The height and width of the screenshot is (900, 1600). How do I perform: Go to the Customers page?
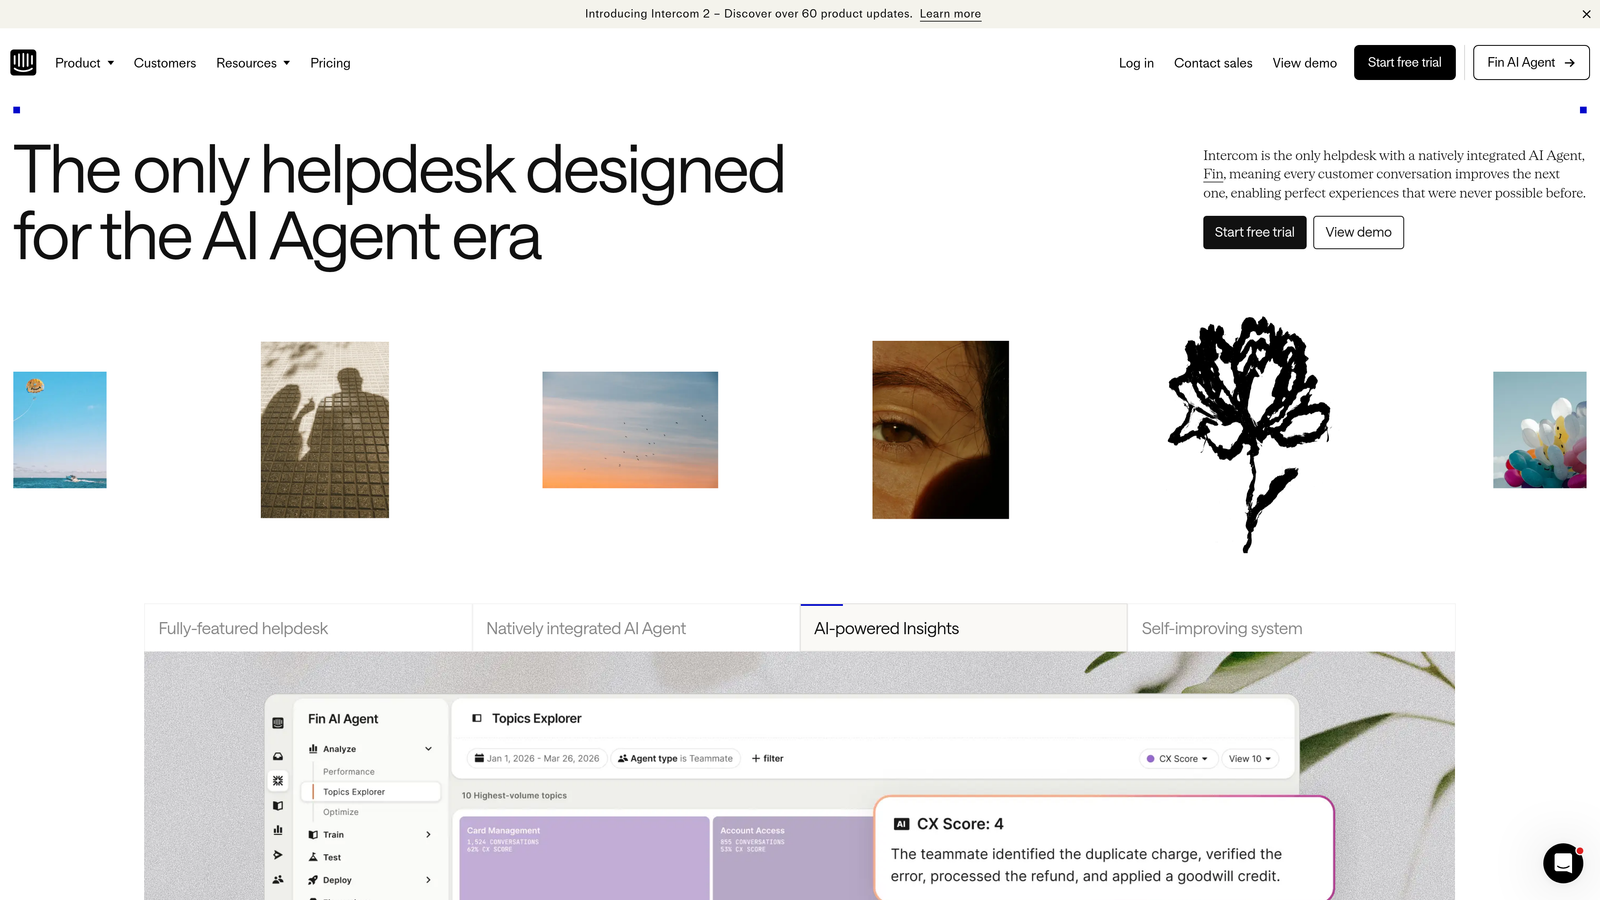165,63
